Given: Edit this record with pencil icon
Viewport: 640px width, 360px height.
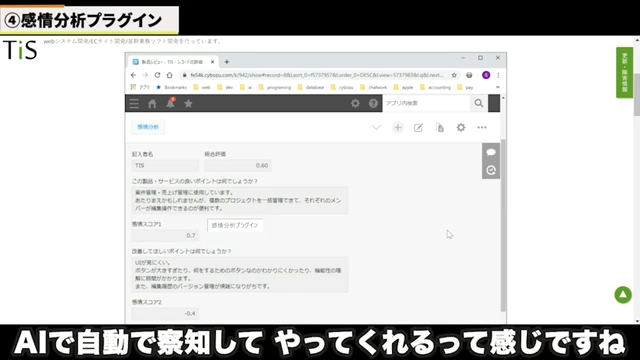Looking at the screenshot, I should [x=418, y=128].
